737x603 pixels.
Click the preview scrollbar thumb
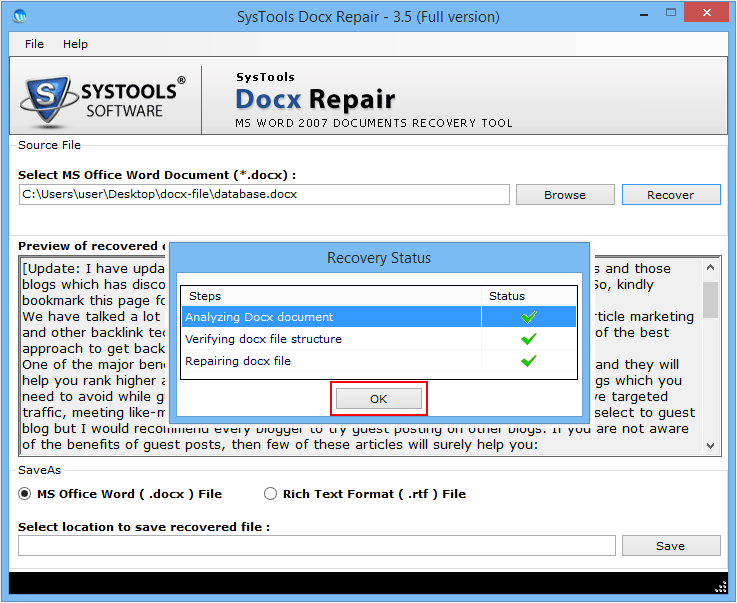tap(710, 300)
